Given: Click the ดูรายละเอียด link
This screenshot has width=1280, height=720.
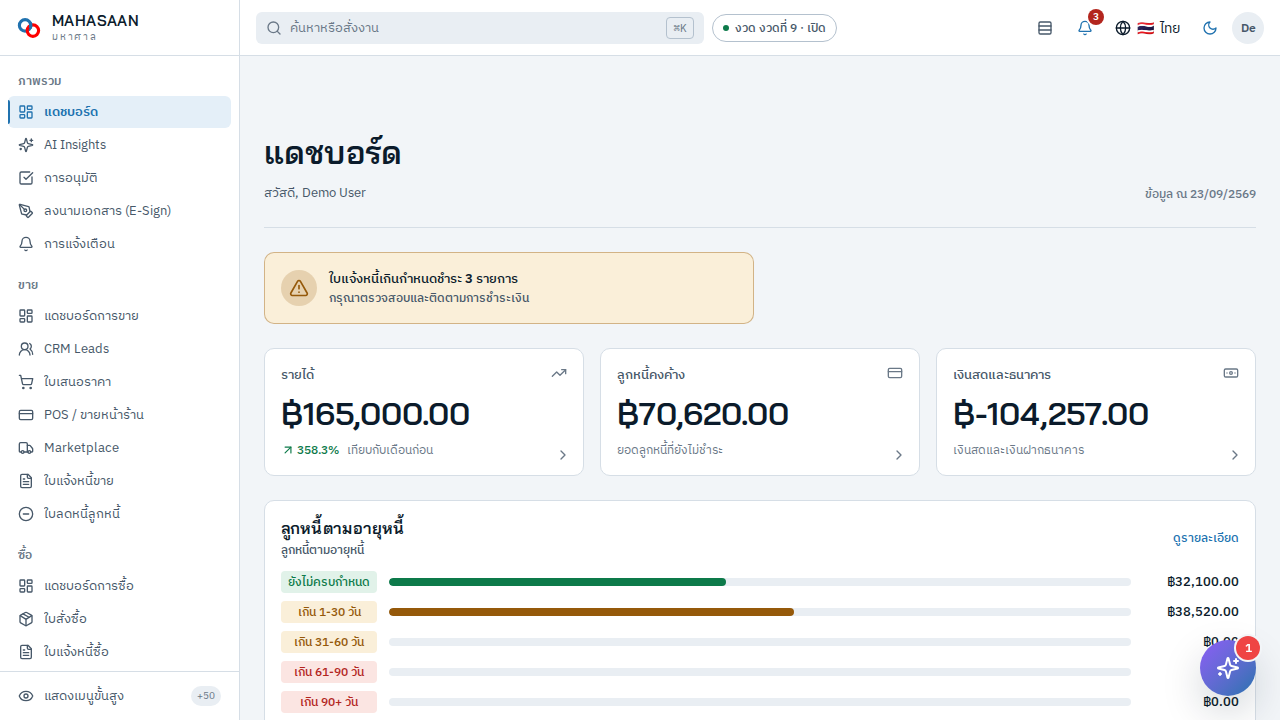Looking at the screenshot, I should (1206, 538).
